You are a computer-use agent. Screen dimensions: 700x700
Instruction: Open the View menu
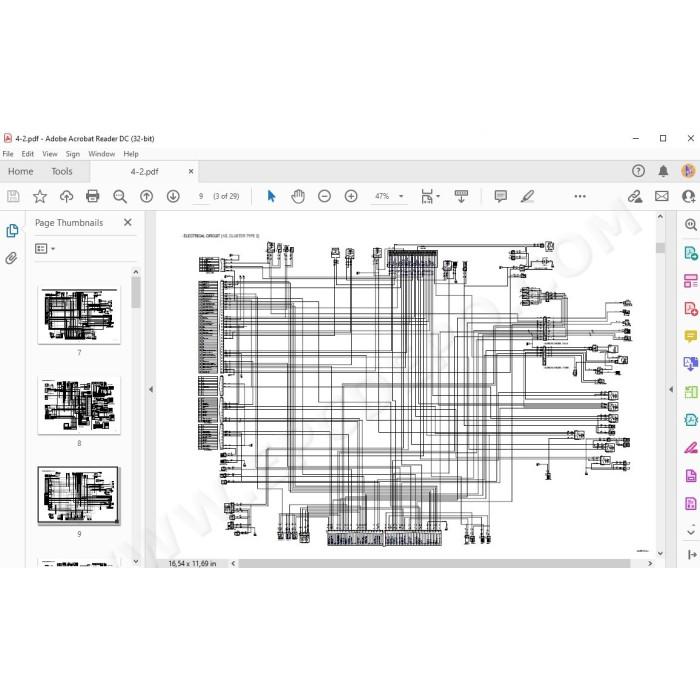50,154
